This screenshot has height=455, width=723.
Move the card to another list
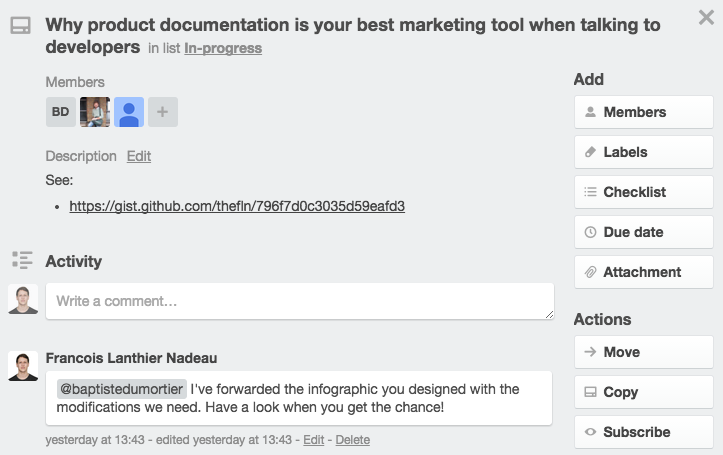(x=643, y=352)
